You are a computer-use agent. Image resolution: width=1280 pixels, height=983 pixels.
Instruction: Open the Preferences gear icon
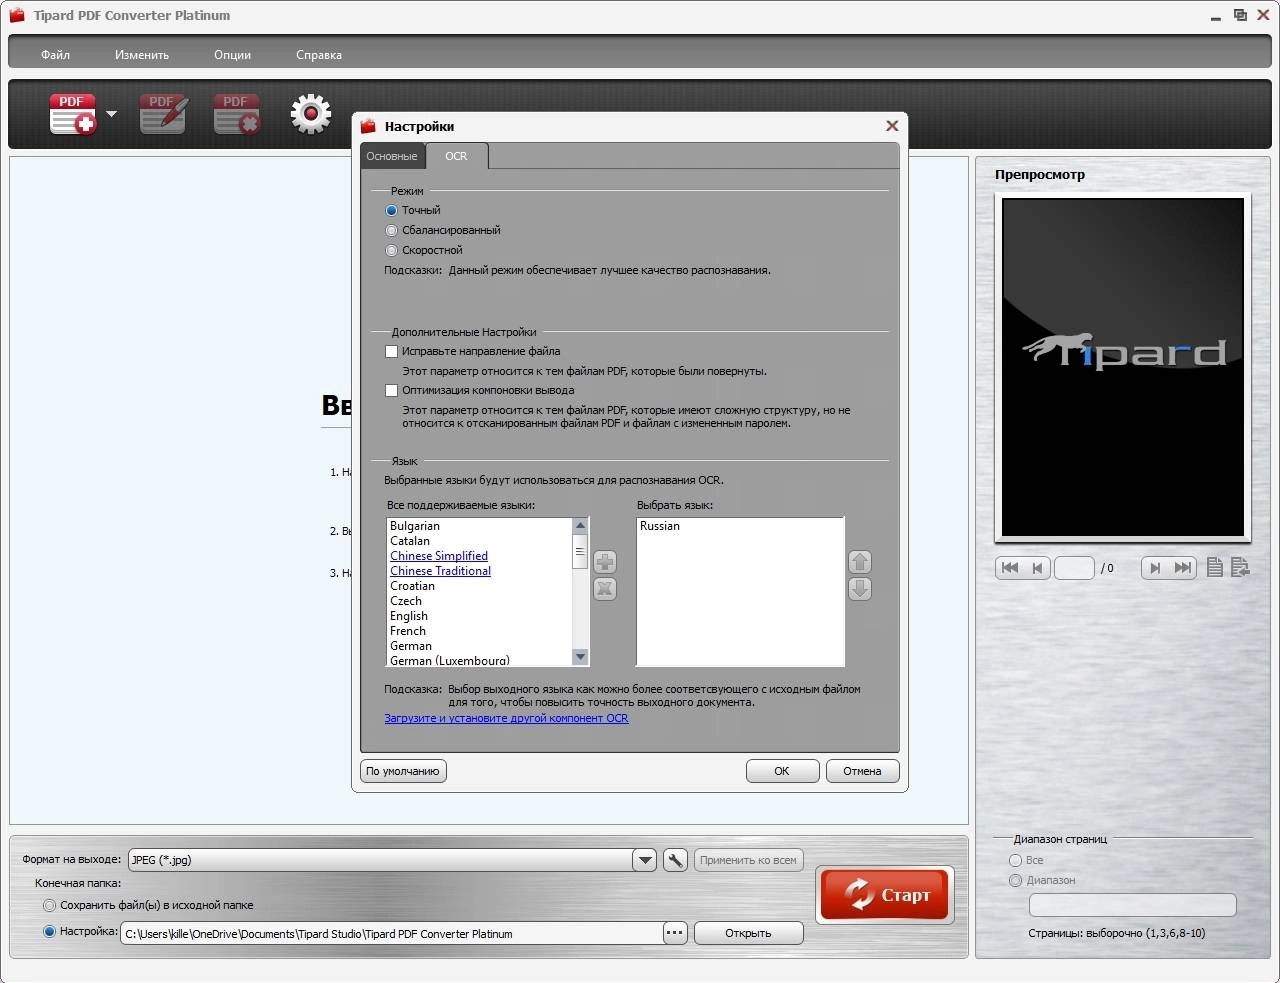coord(311,114)
